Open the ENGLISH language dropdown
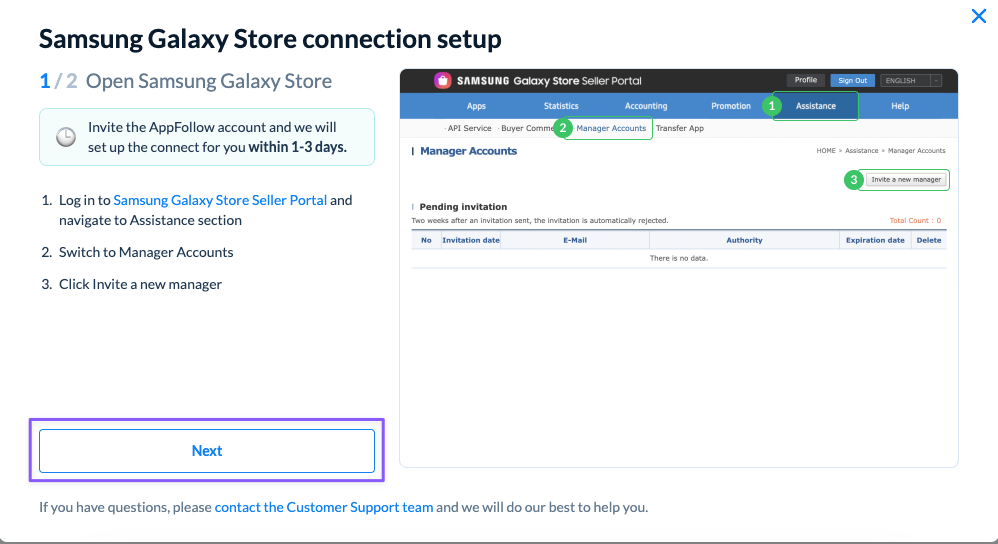This screenshot has height=544, width=998. (910, 81)
